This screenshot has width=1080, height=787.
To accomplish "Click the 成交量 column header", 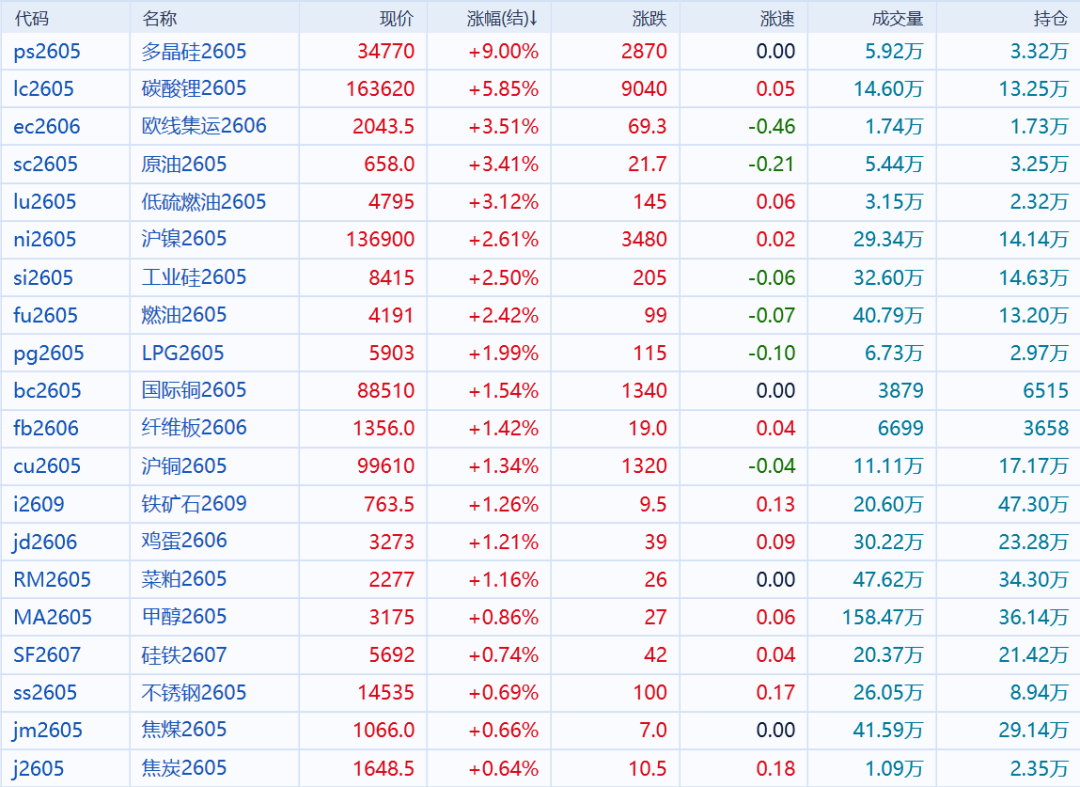I will (x=897, y=18).
